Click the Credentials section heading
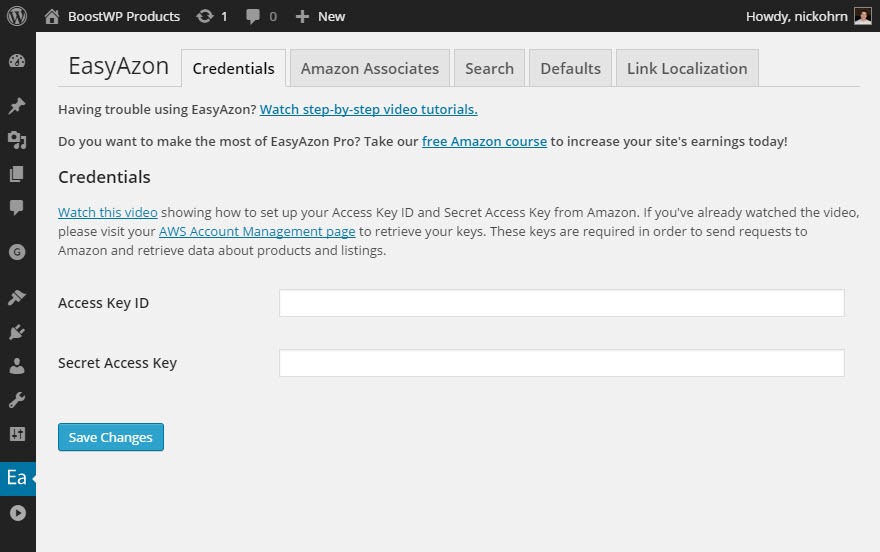The width and height of the screenshot is (880, 552). (x=104, y=177)
